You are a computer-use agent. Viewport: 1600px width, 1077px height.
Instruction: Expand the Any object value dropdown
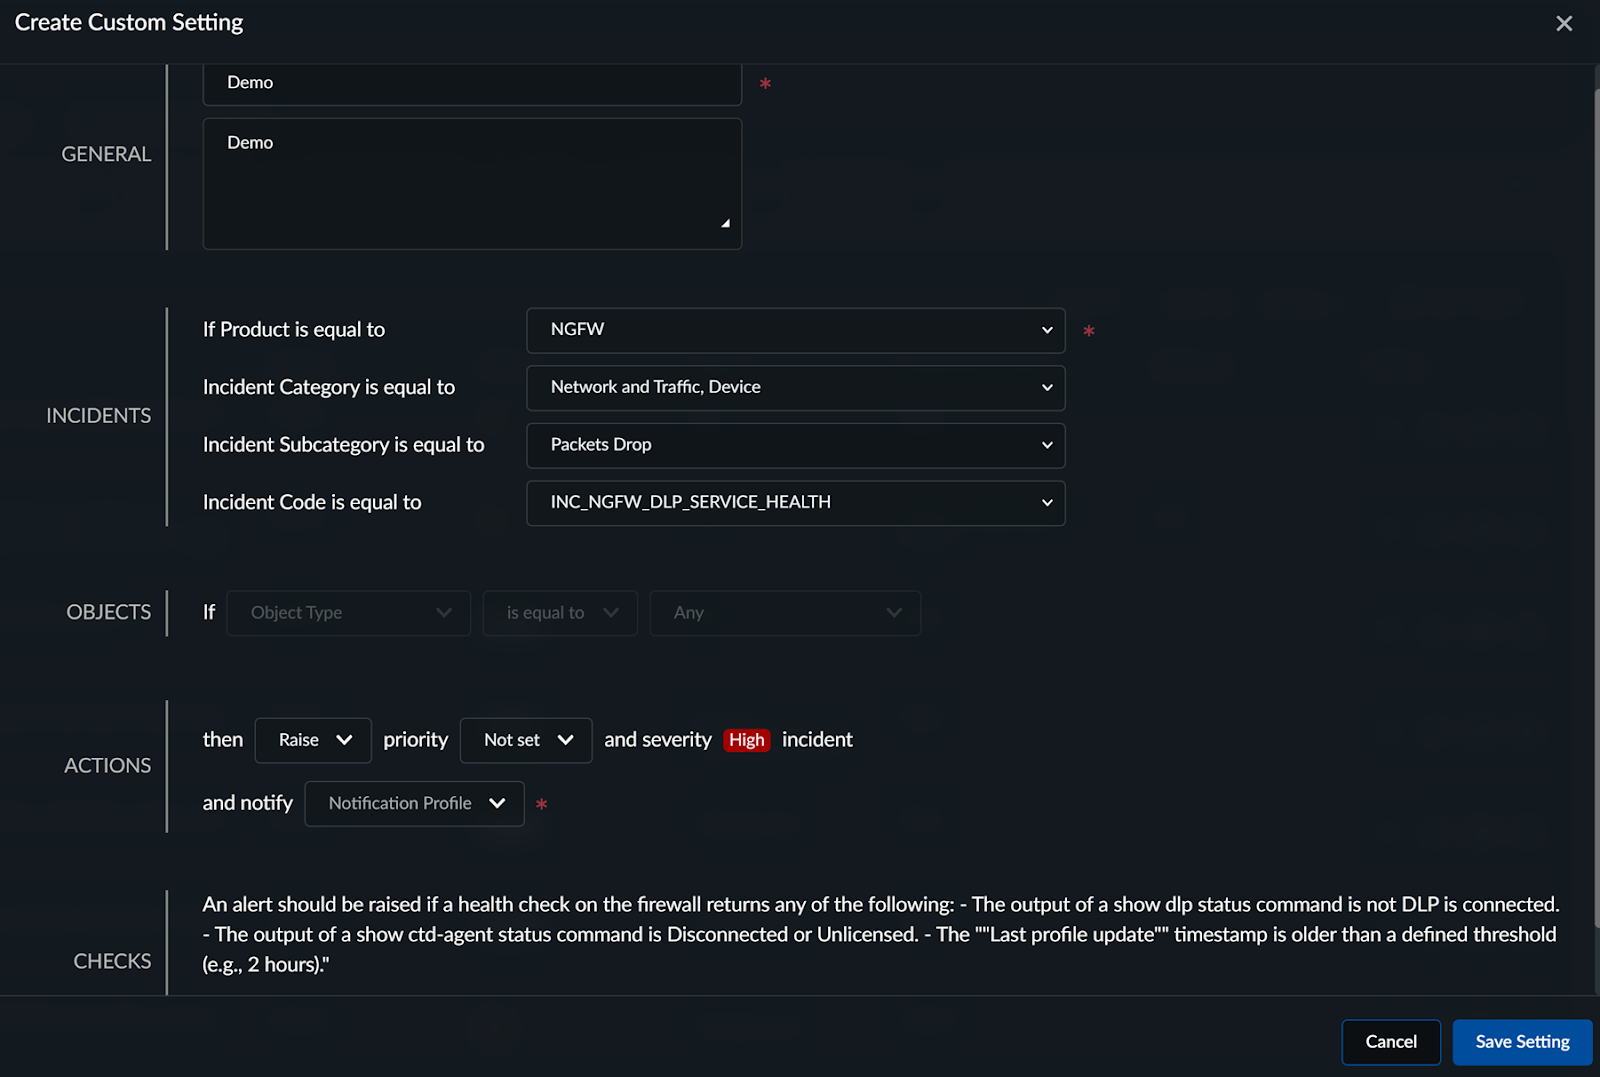point(785,613)
